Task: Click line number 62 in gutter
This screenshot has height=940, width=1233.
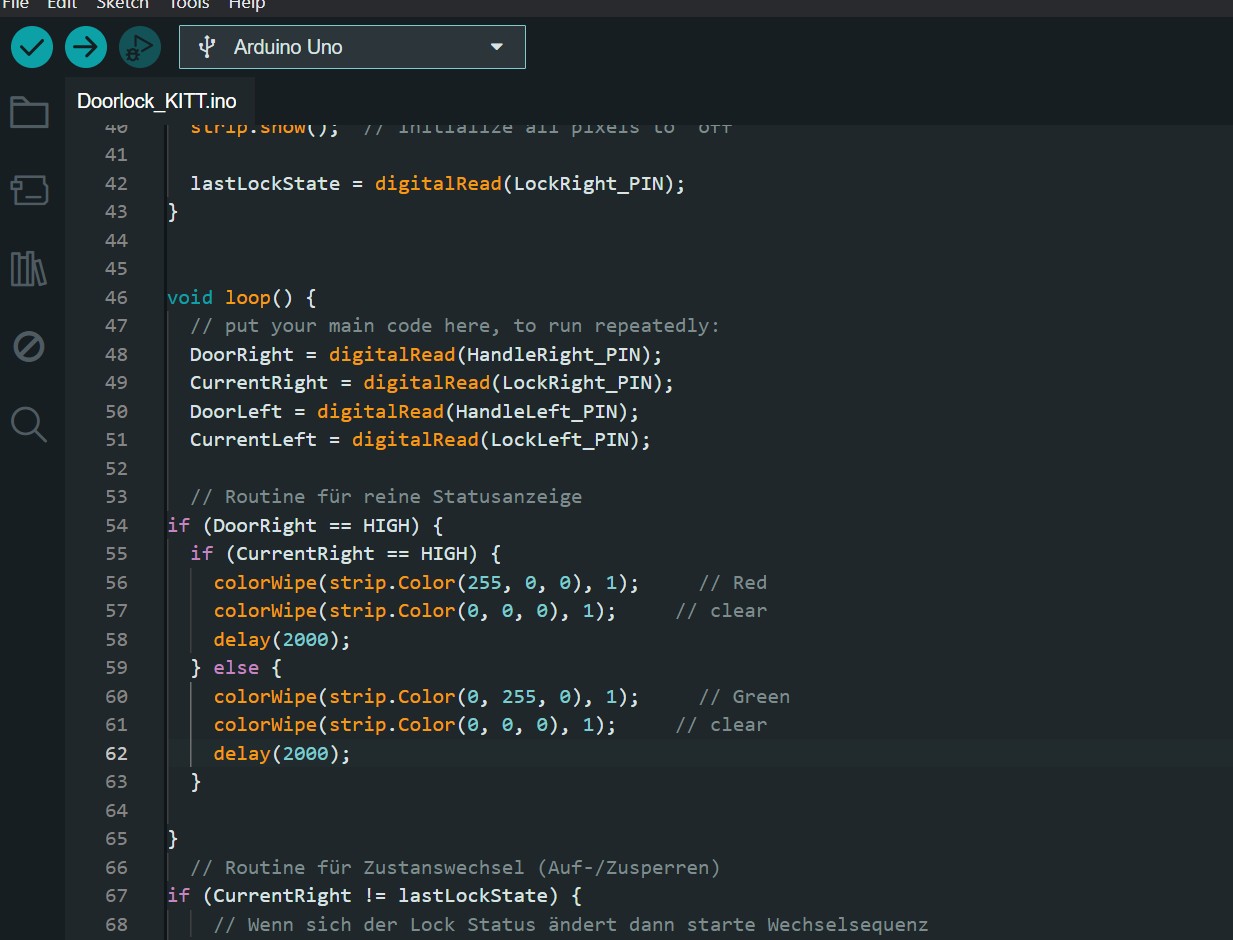Action: click(116, 753)
